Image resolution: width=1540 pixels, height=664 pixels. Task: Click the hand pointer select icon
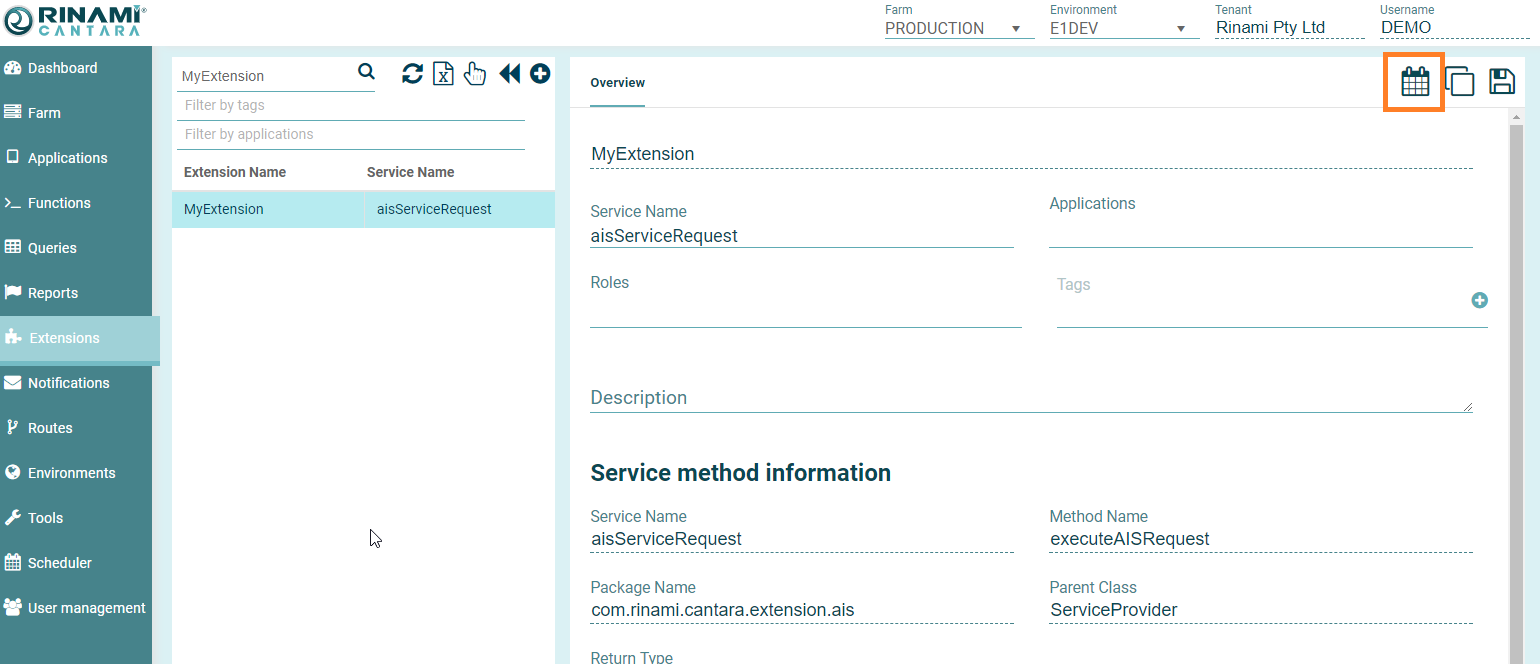(475, 73)
